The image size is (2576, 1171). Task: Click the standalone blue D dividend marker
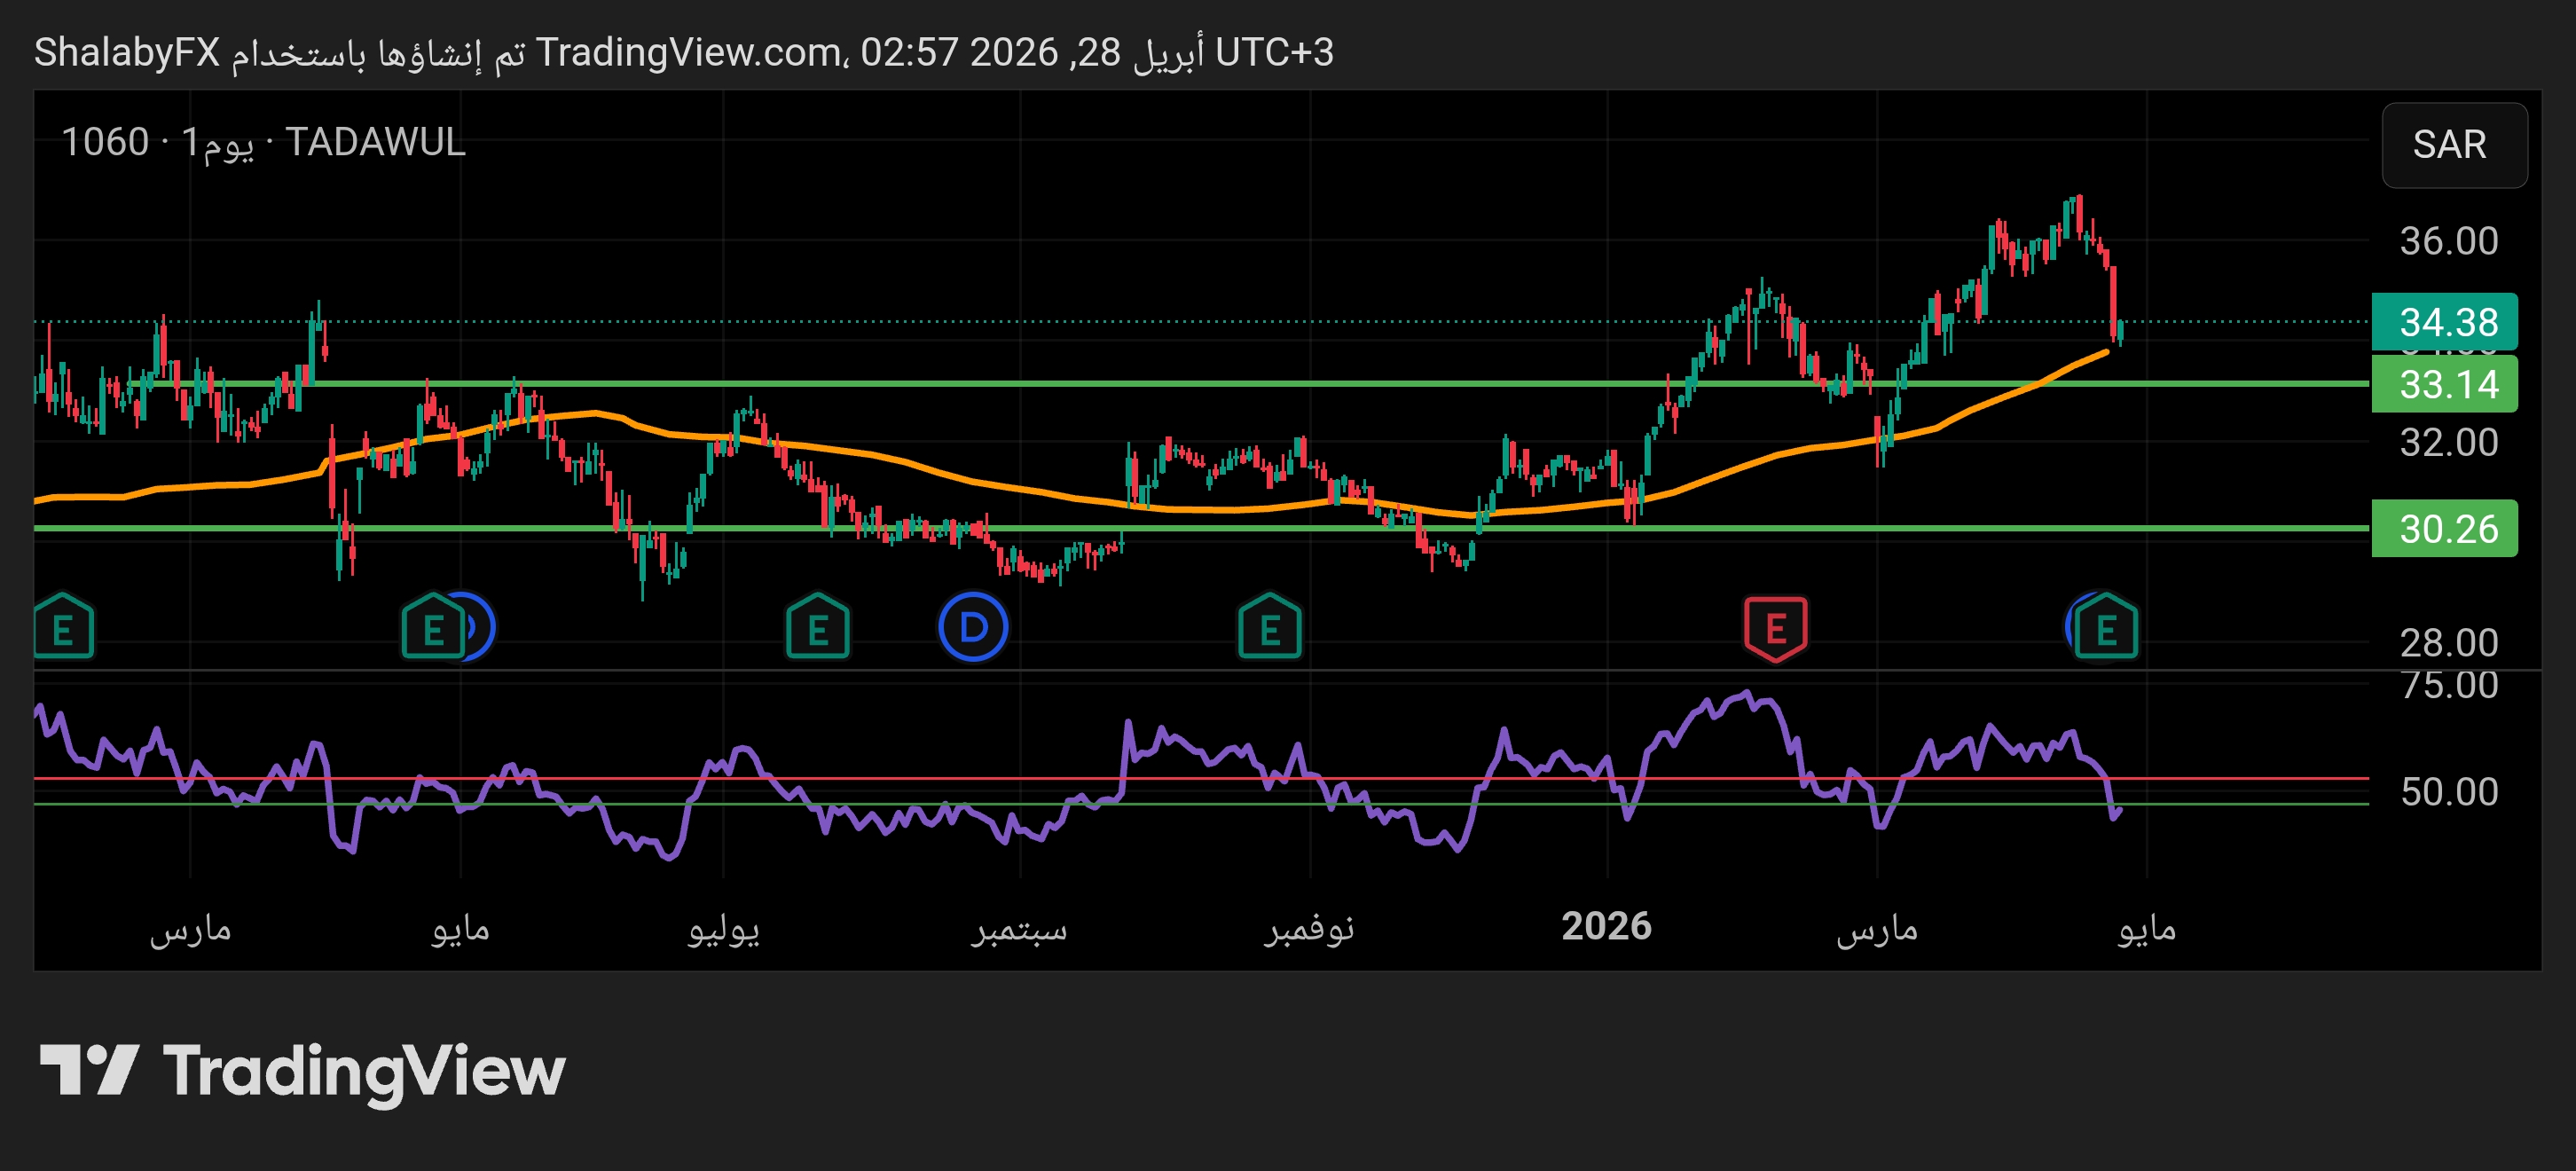973,628
